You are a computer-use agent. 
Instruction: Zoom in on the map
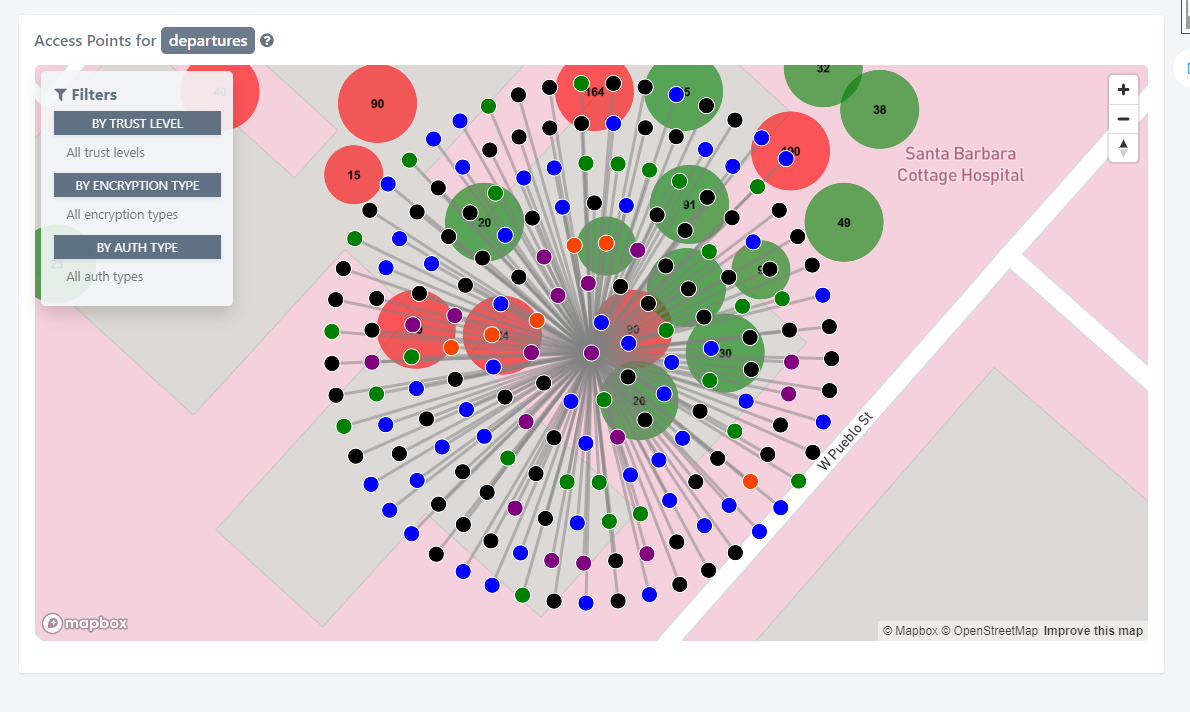pos(1123,90)
